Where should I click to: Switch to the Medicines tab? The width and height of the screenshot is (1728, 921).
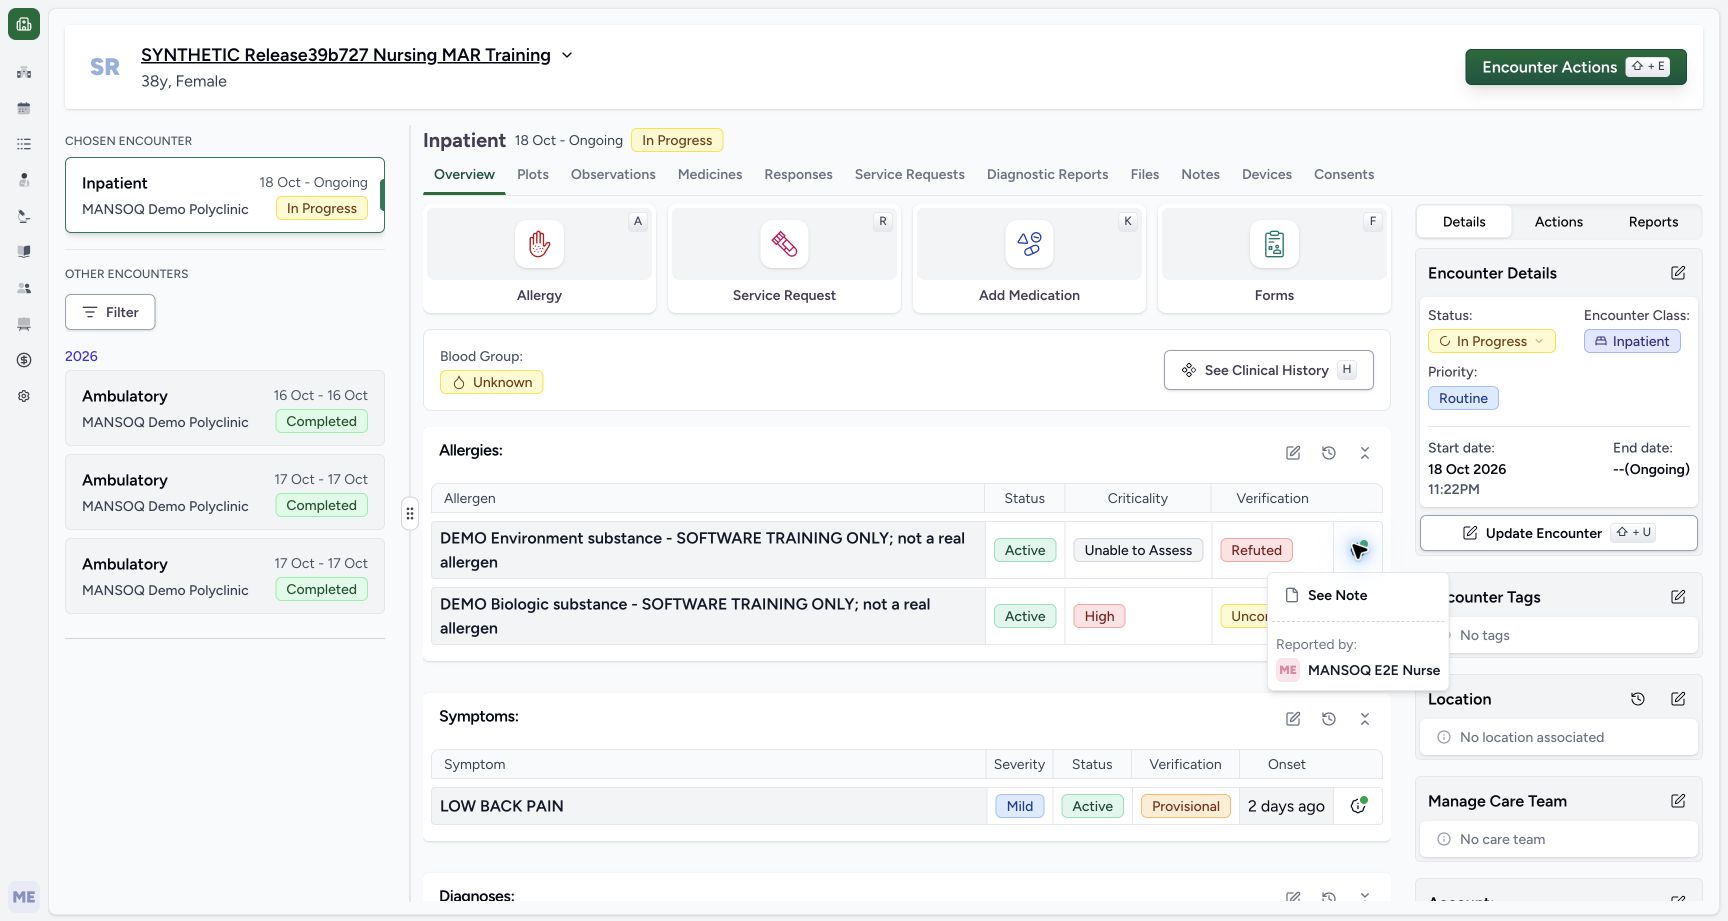pos(710,174)
